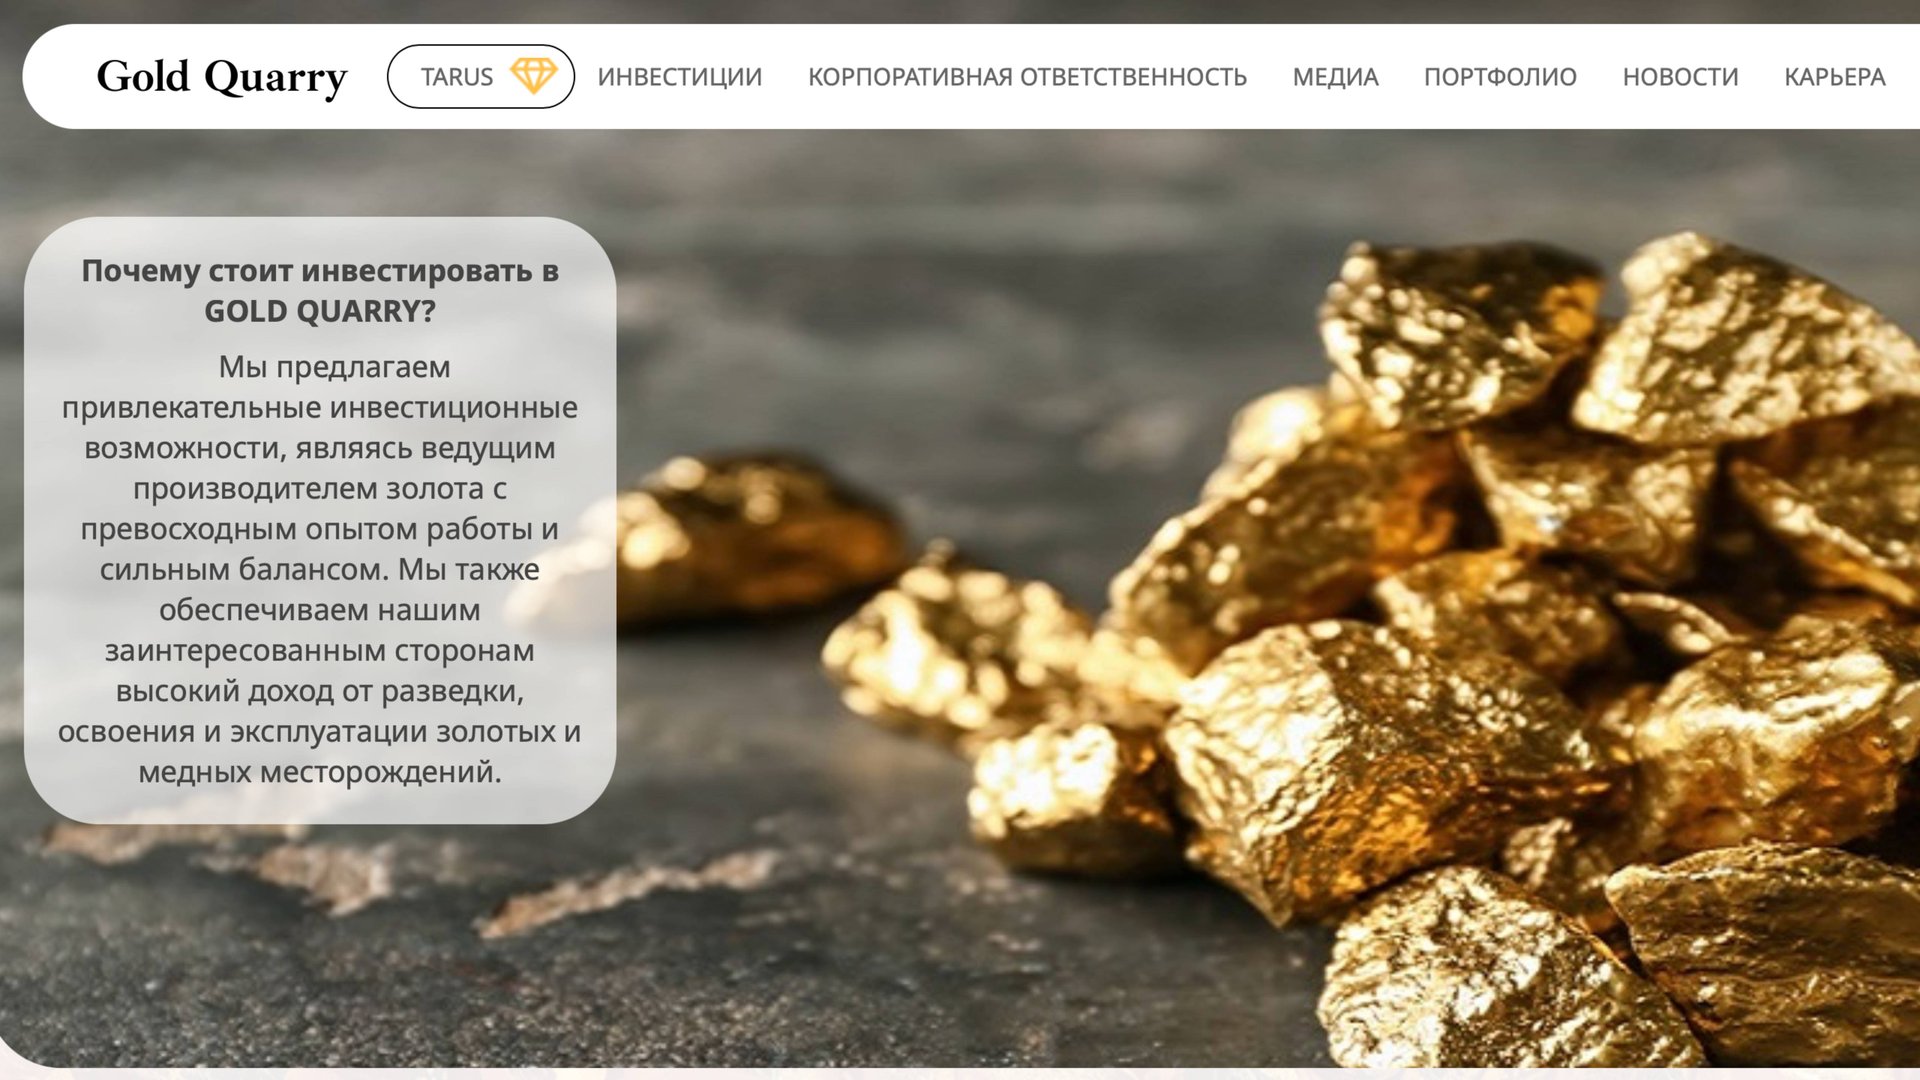Visit the КАРЬЕРА page
Image resolution: width=1920 pixels, height=1080 pixels.
tap(1834, 77)
